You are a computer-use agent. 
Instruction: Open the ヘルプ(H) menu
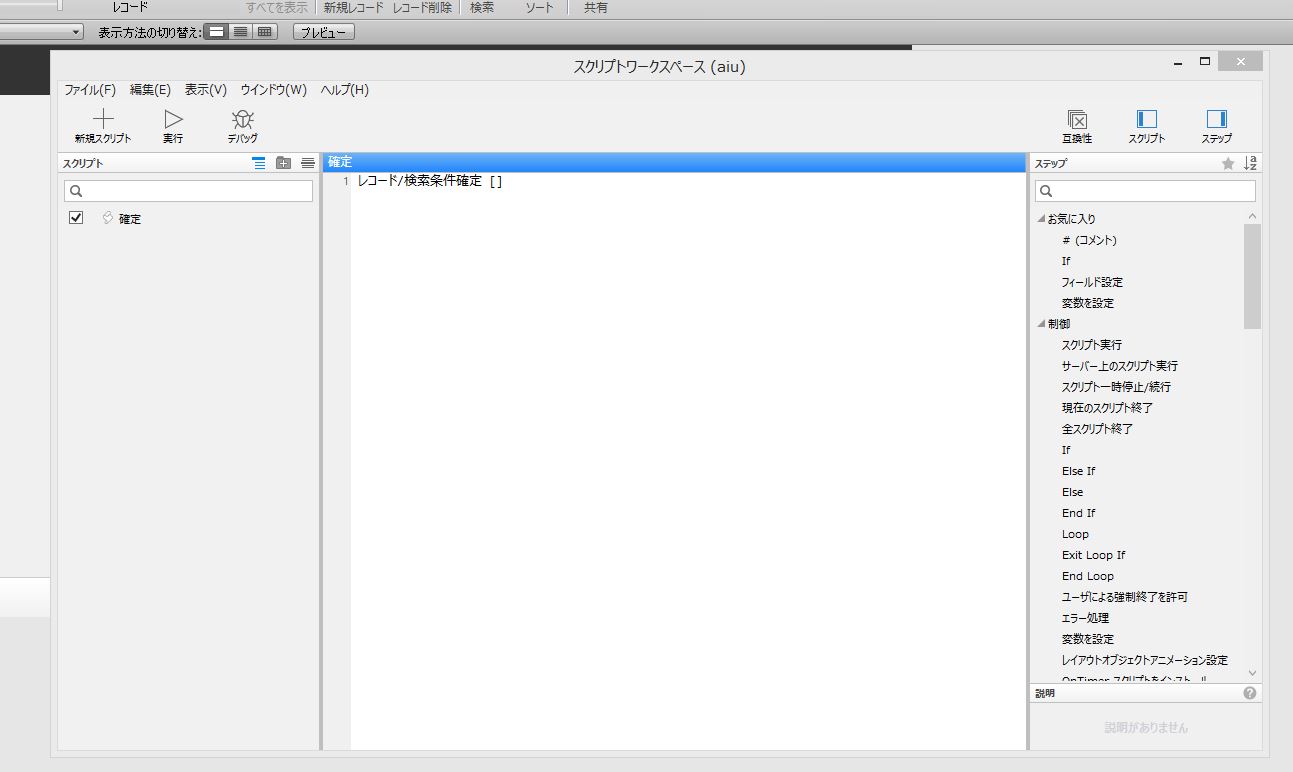pos(344,90)
